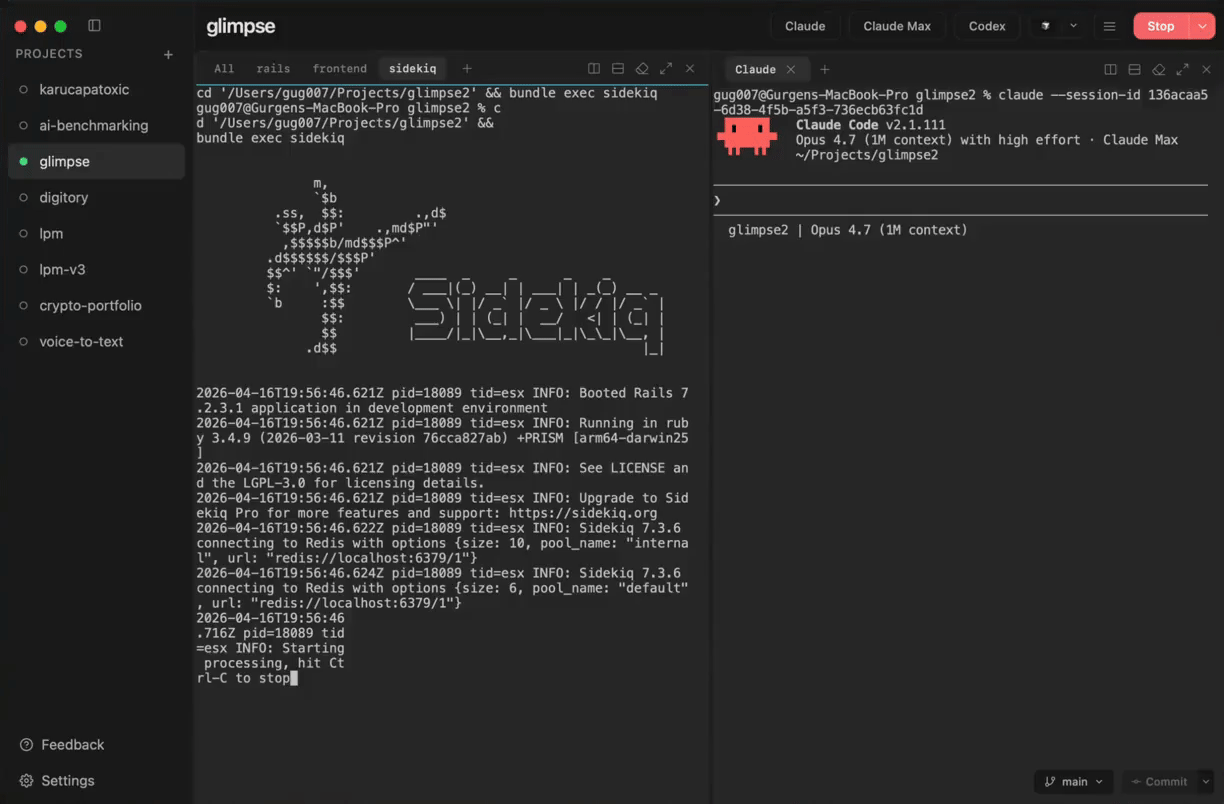This screenshot has height=804, width=1224.
Task: Open the crypto-portfolio project
Action: click(96, 305)
